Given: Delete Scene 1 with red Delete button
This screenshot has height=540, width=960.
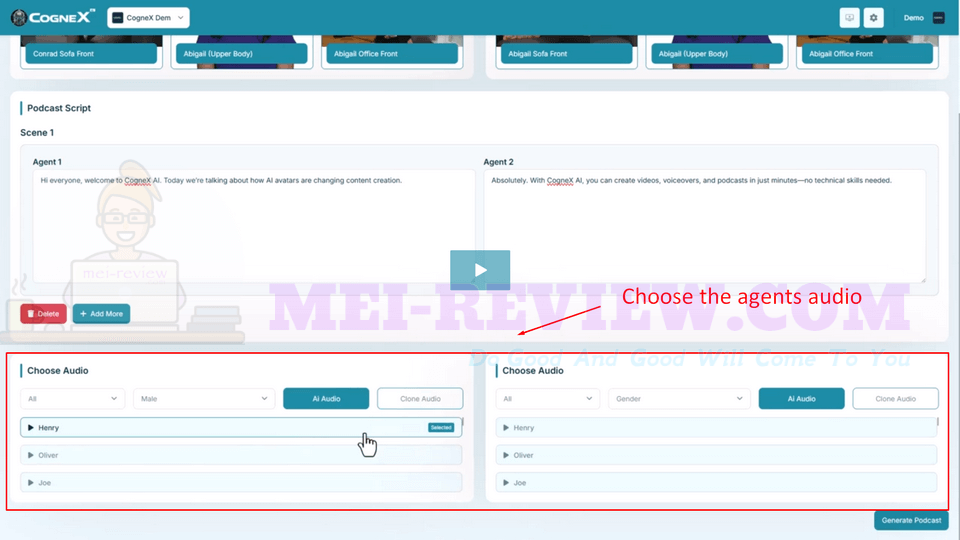Looking at the screenshot, I should (x=43, y=313).
